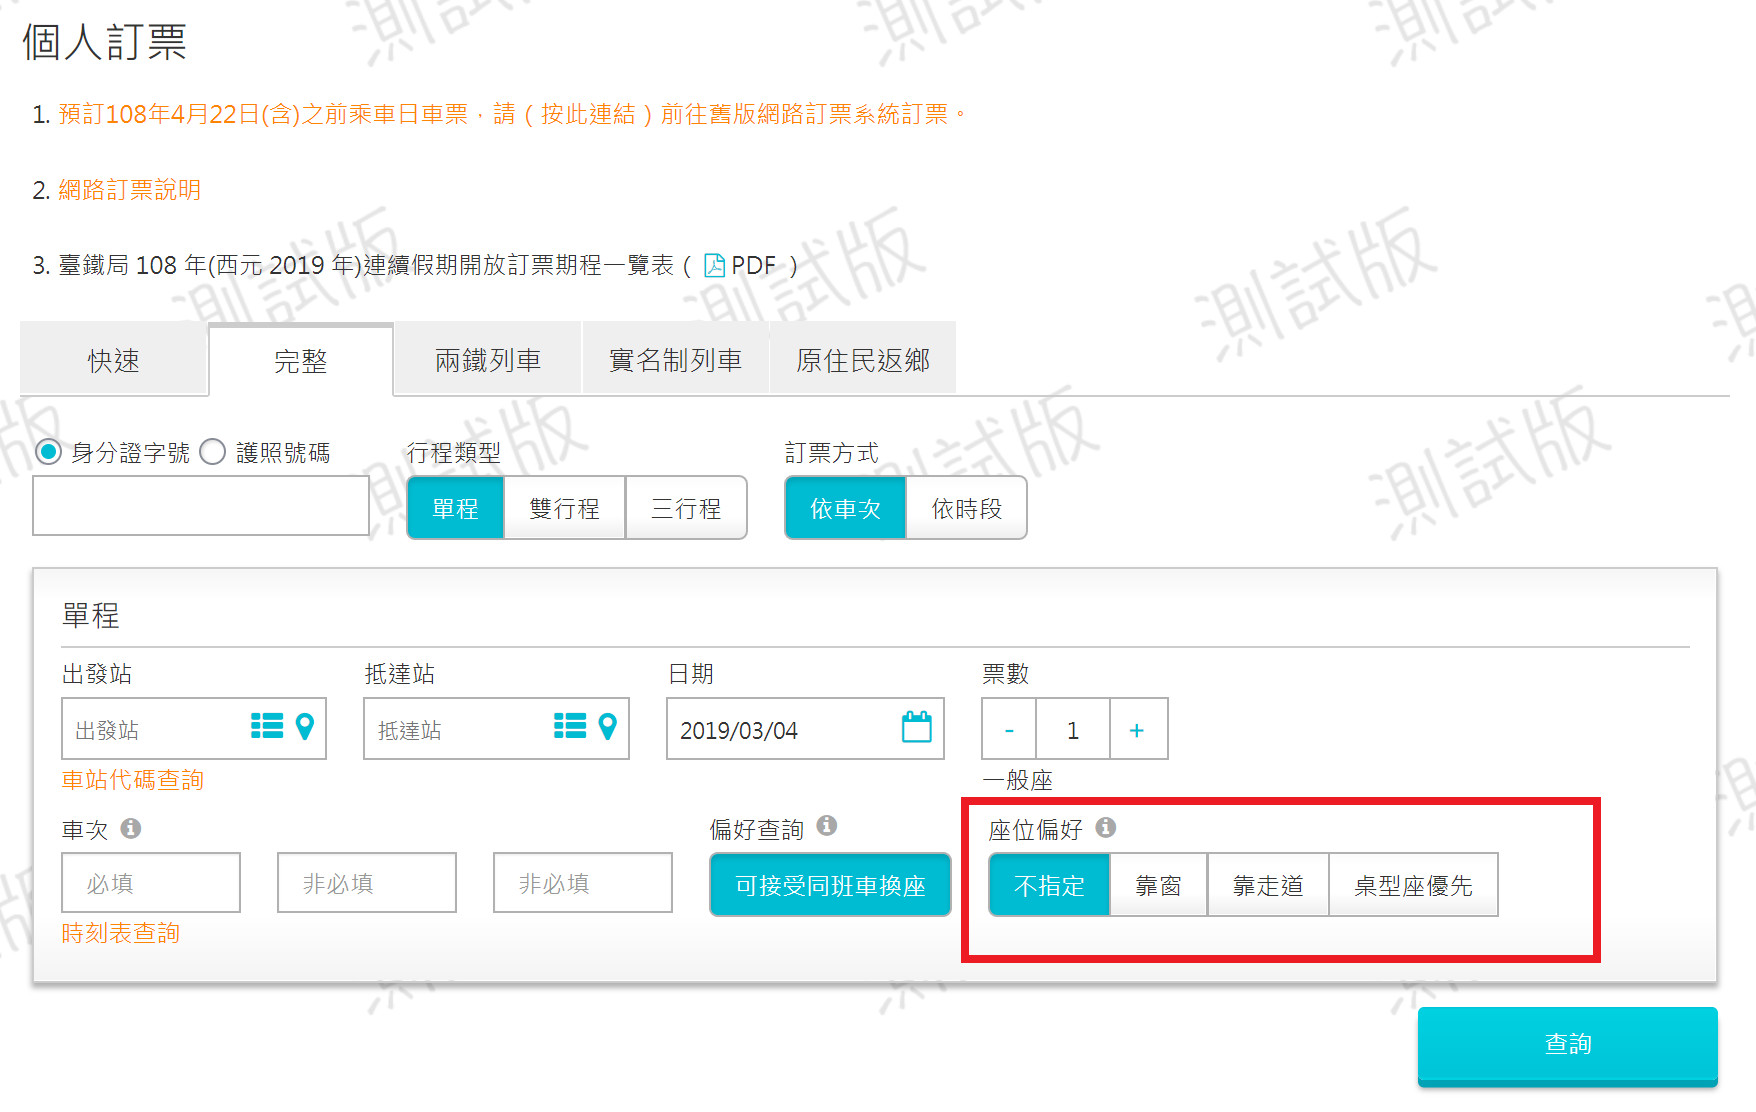Click the date field 2019/03/04
The width and height of the screenshot is (1756, 1112).
pos(805,728)
